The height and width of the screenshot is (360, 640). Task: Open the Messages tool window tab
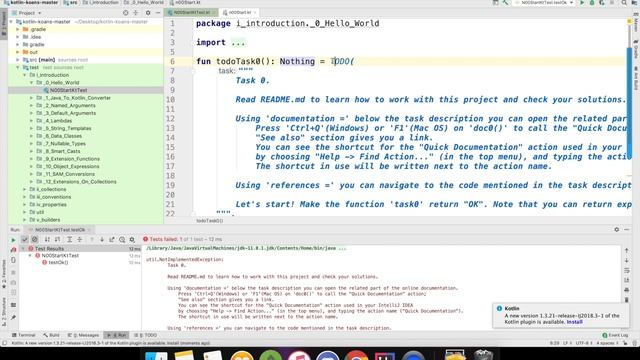[83, 335]
